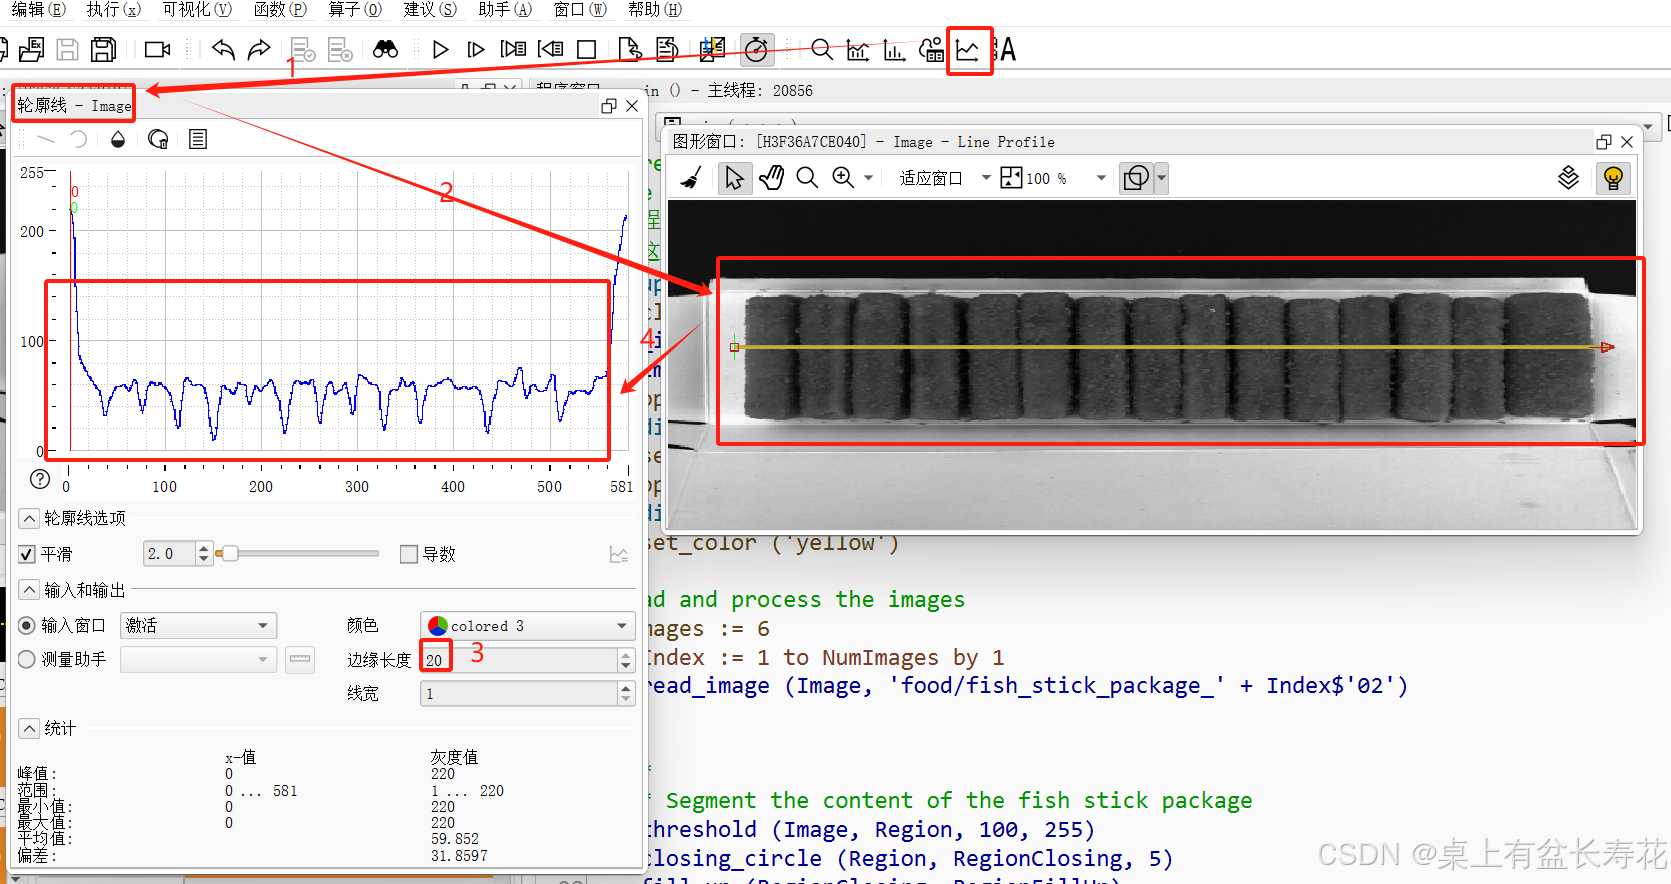Collapse the 轮廓线选项 section
The image size is (1671, 884).
click(29, 518)
